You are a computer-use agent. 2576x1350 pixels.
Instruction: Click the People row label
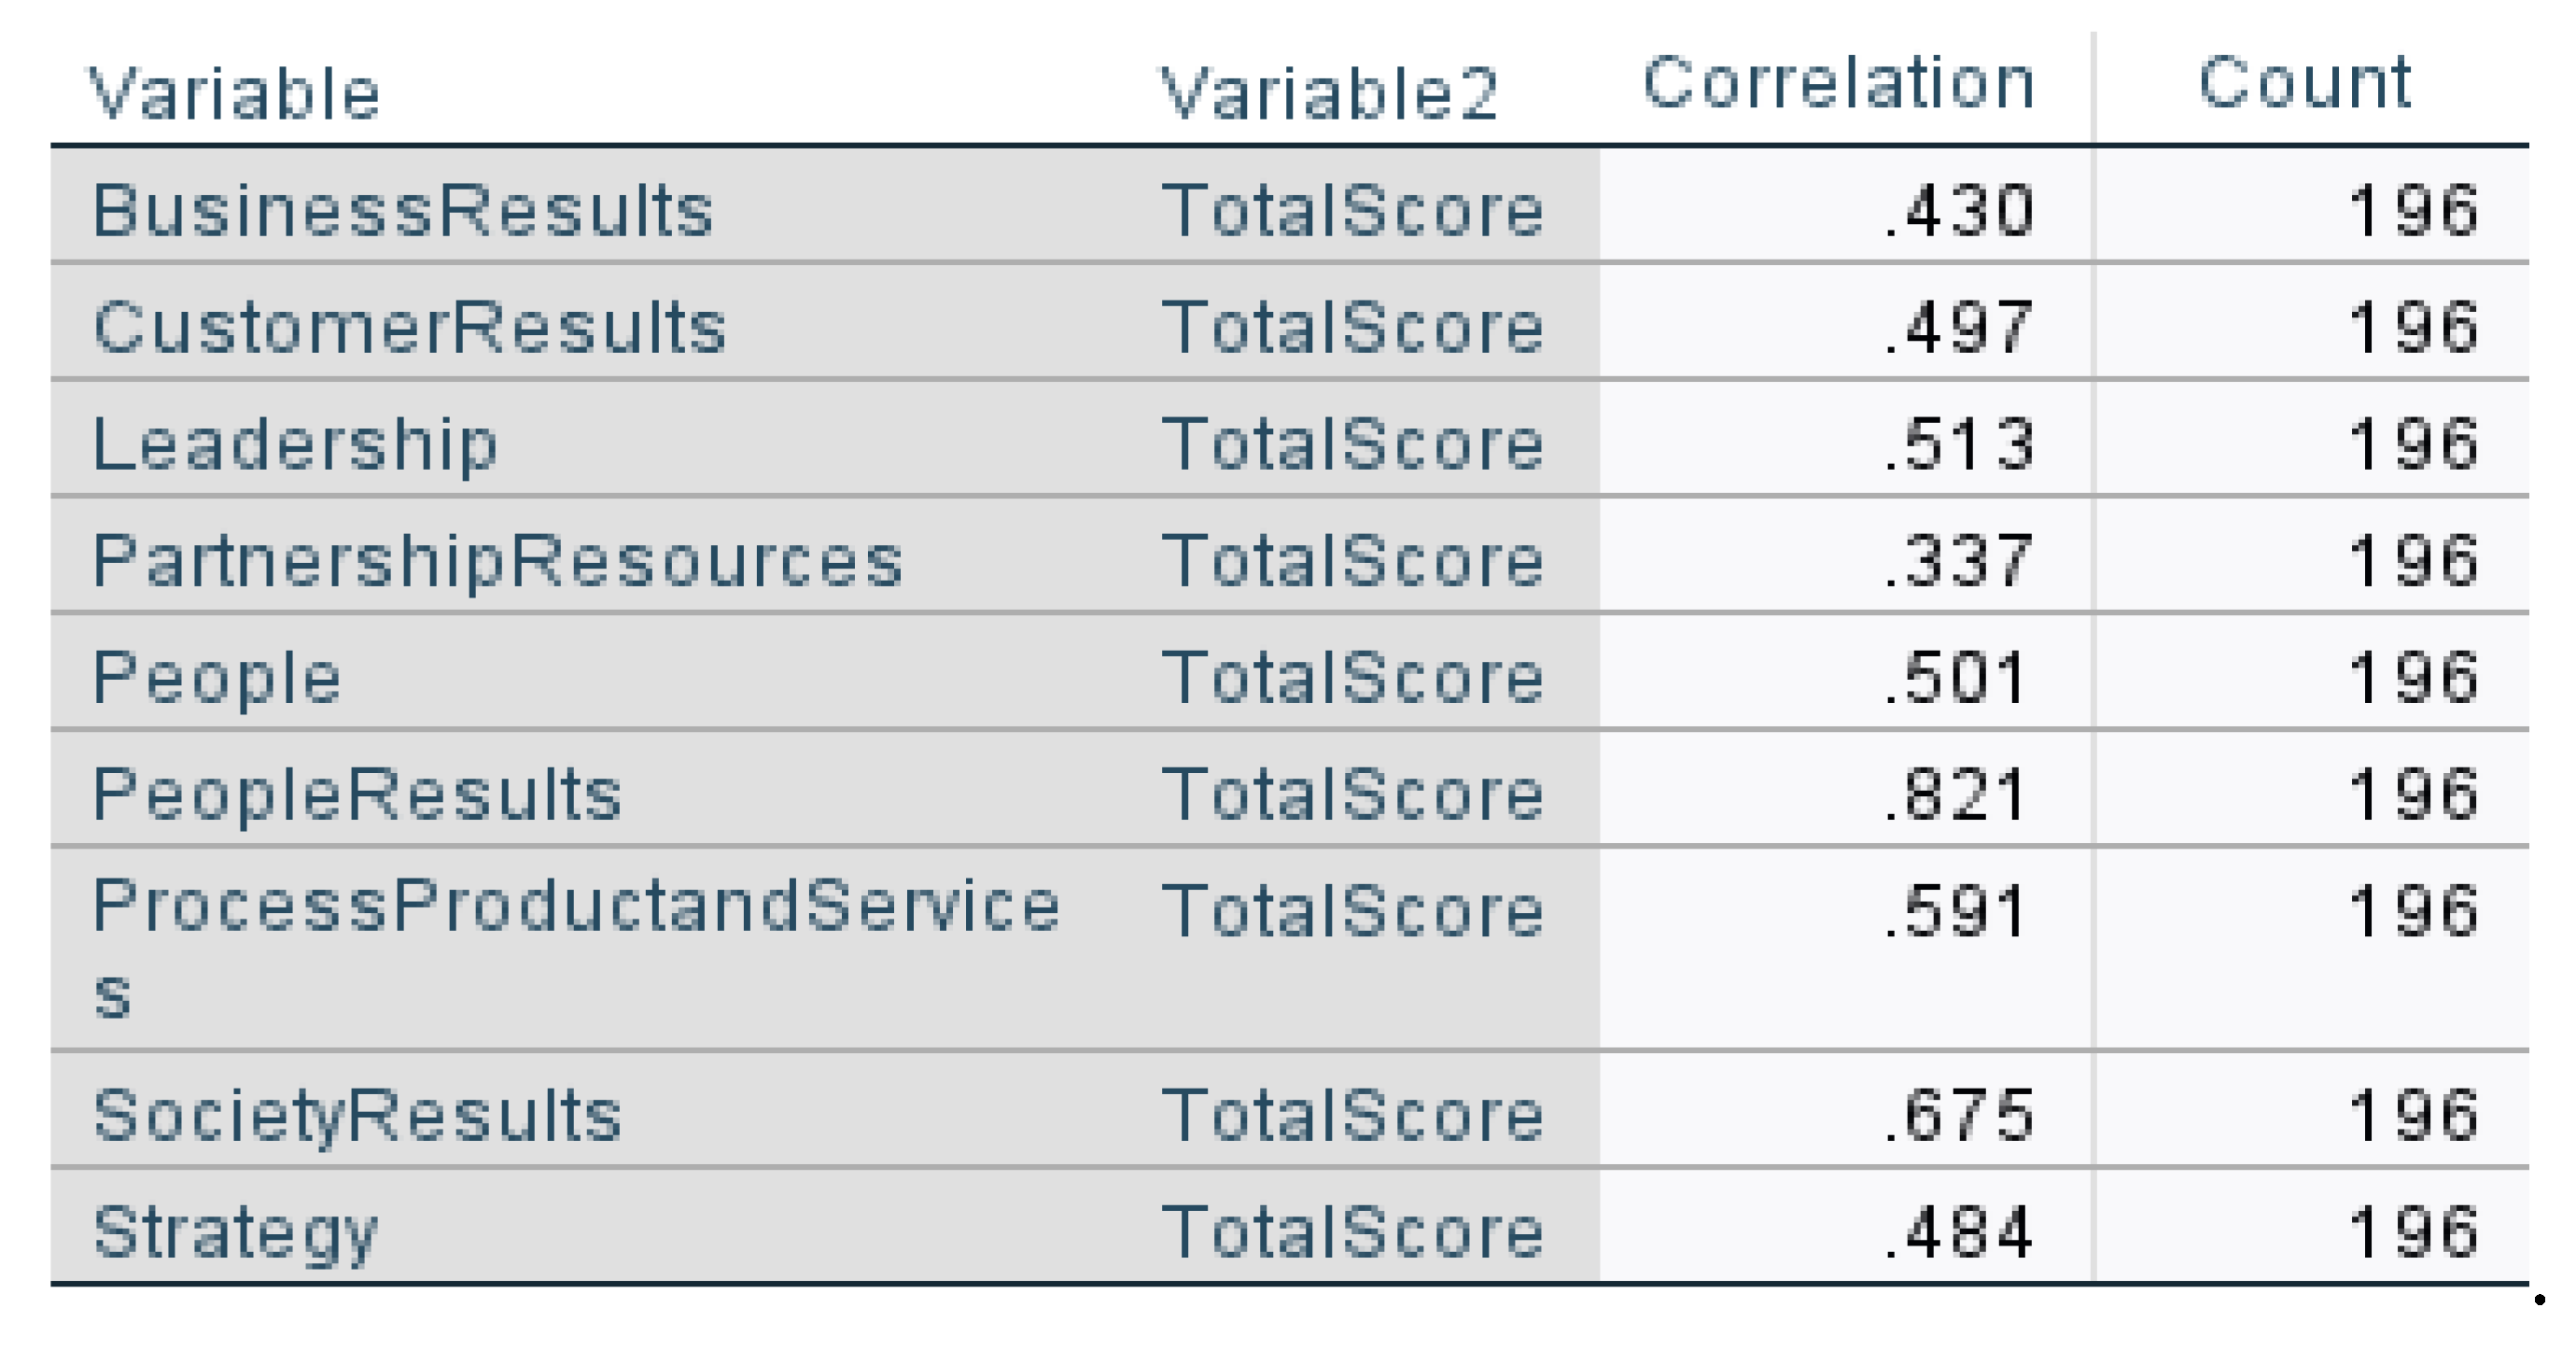(x=217, y=677)
